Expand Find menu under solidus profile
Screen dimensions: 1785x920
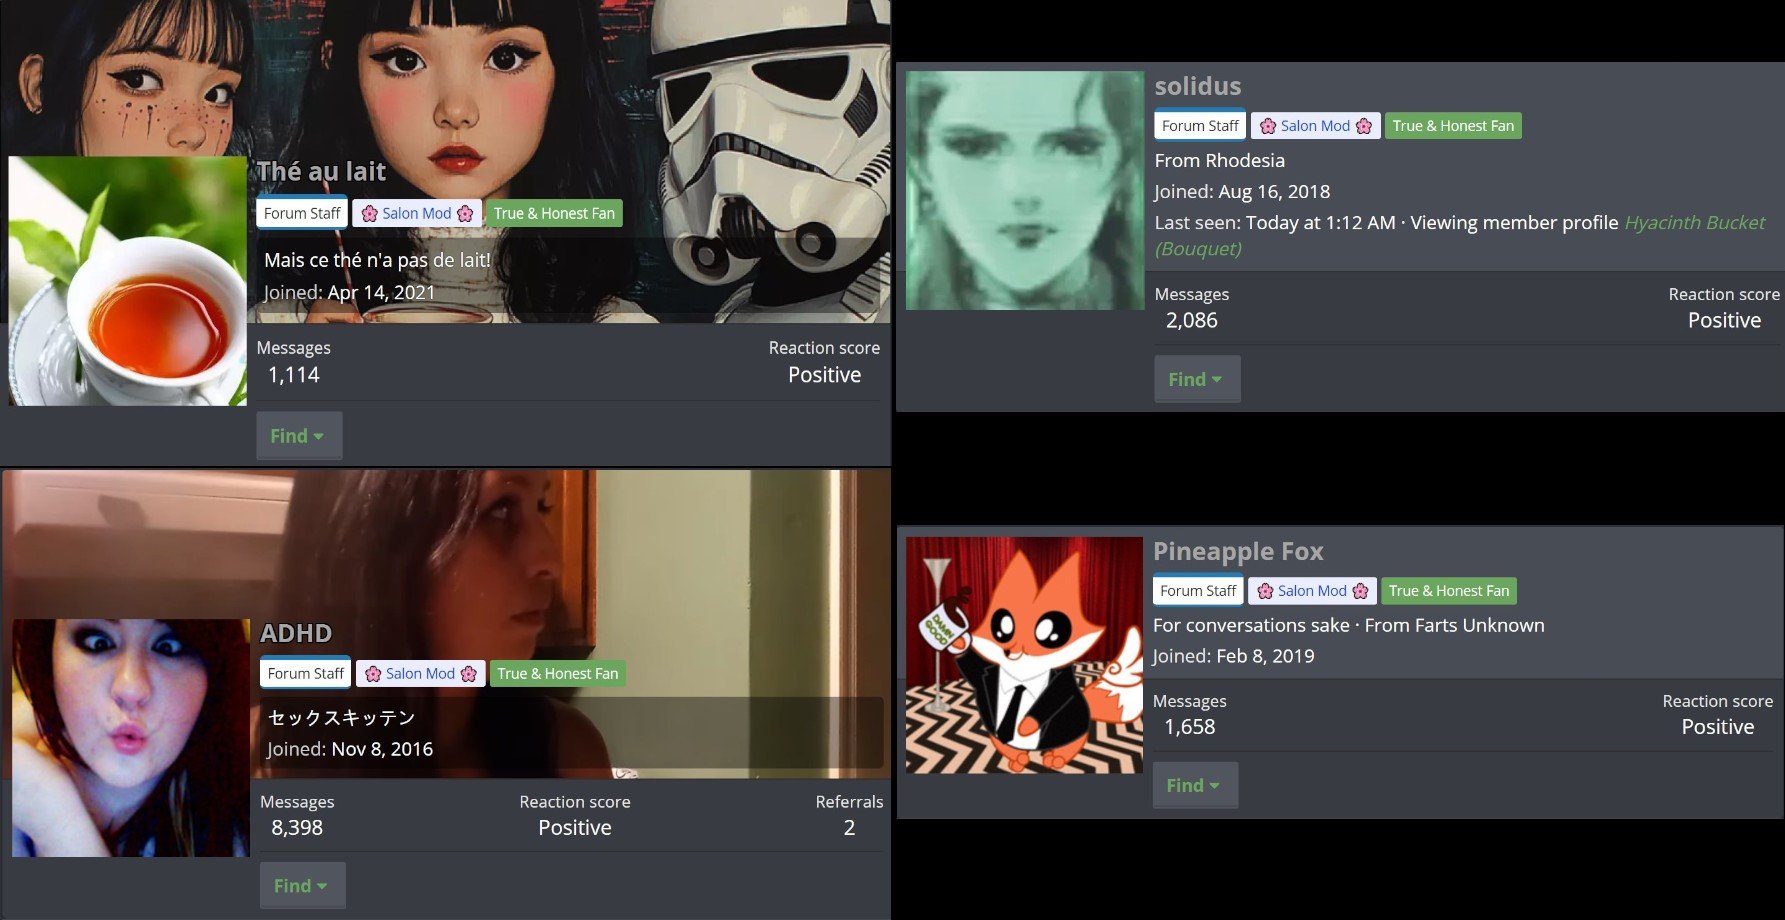[x=1196, y=379]
